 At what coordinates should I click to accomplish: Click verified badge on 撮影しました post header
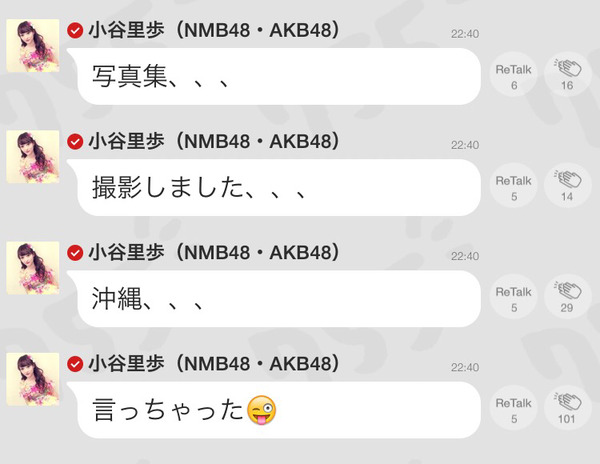(x=75, y=142)
